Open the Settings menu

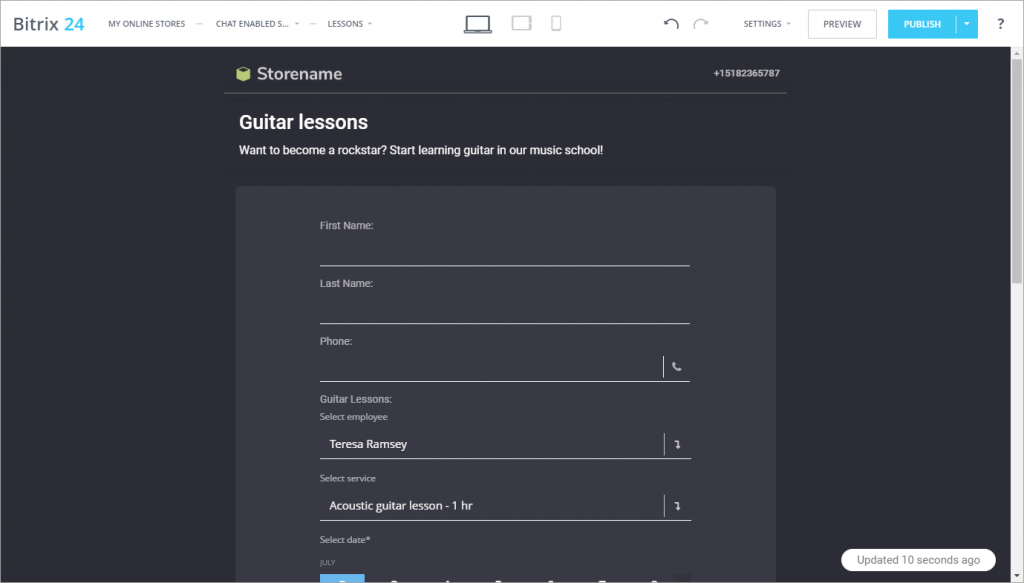point(767,24)
